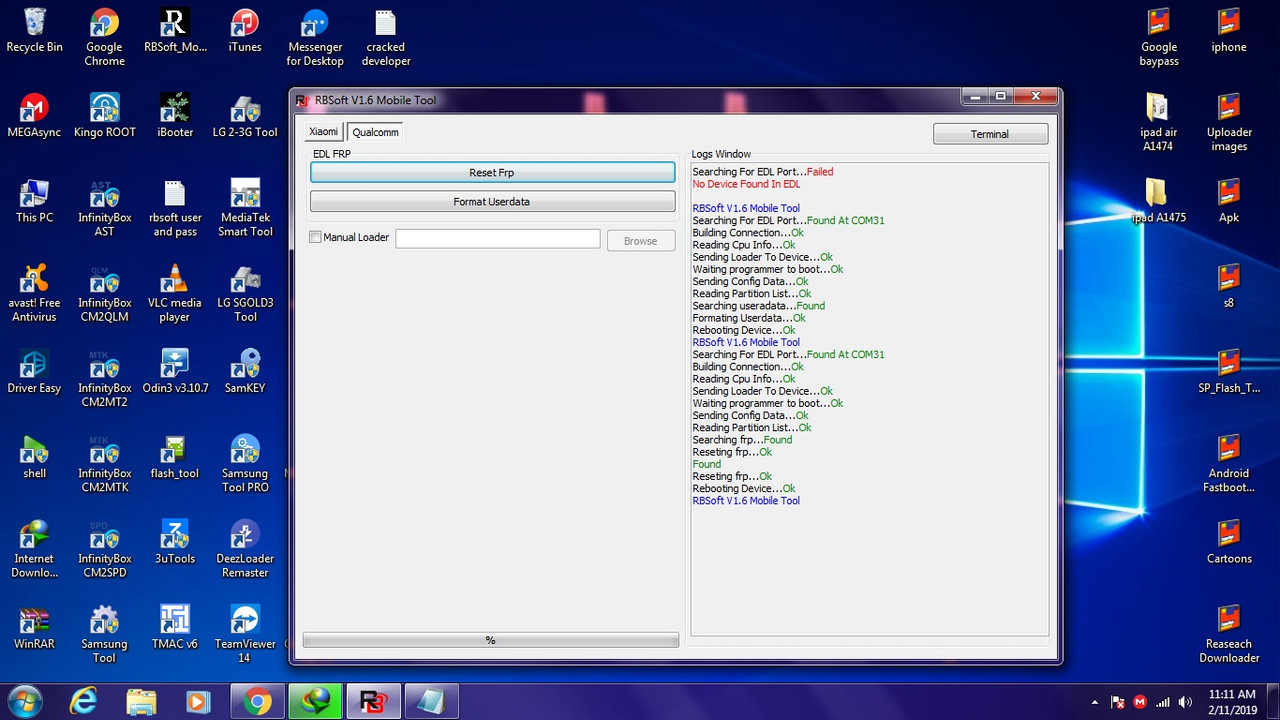Screen dimensions: 1280x720
Task: Launch 3uTools desktop shortcut
Action: pos(175,542)
